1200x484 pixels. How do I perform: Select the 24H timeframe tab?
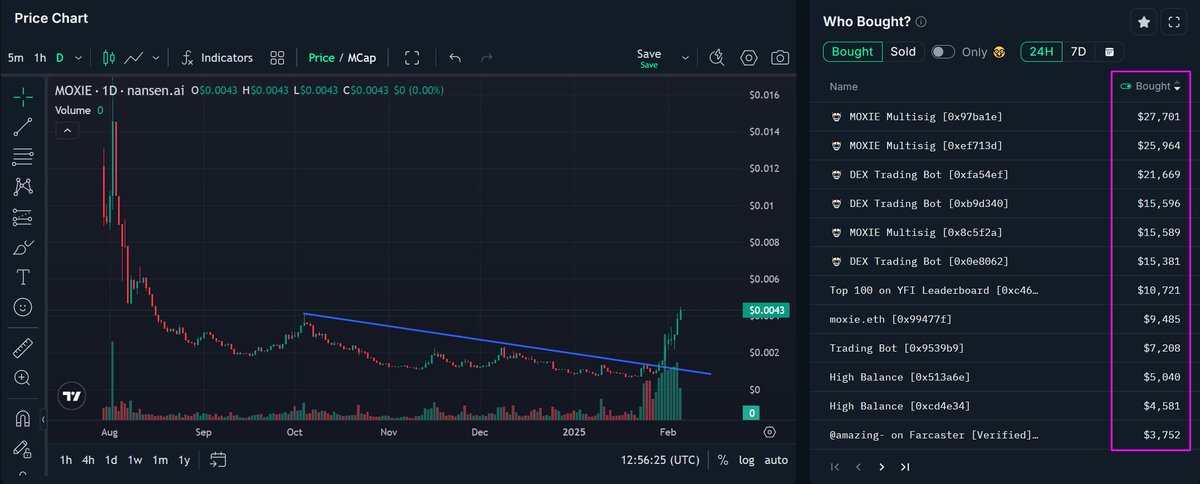pyautogui.click(x=1041, y=51)
